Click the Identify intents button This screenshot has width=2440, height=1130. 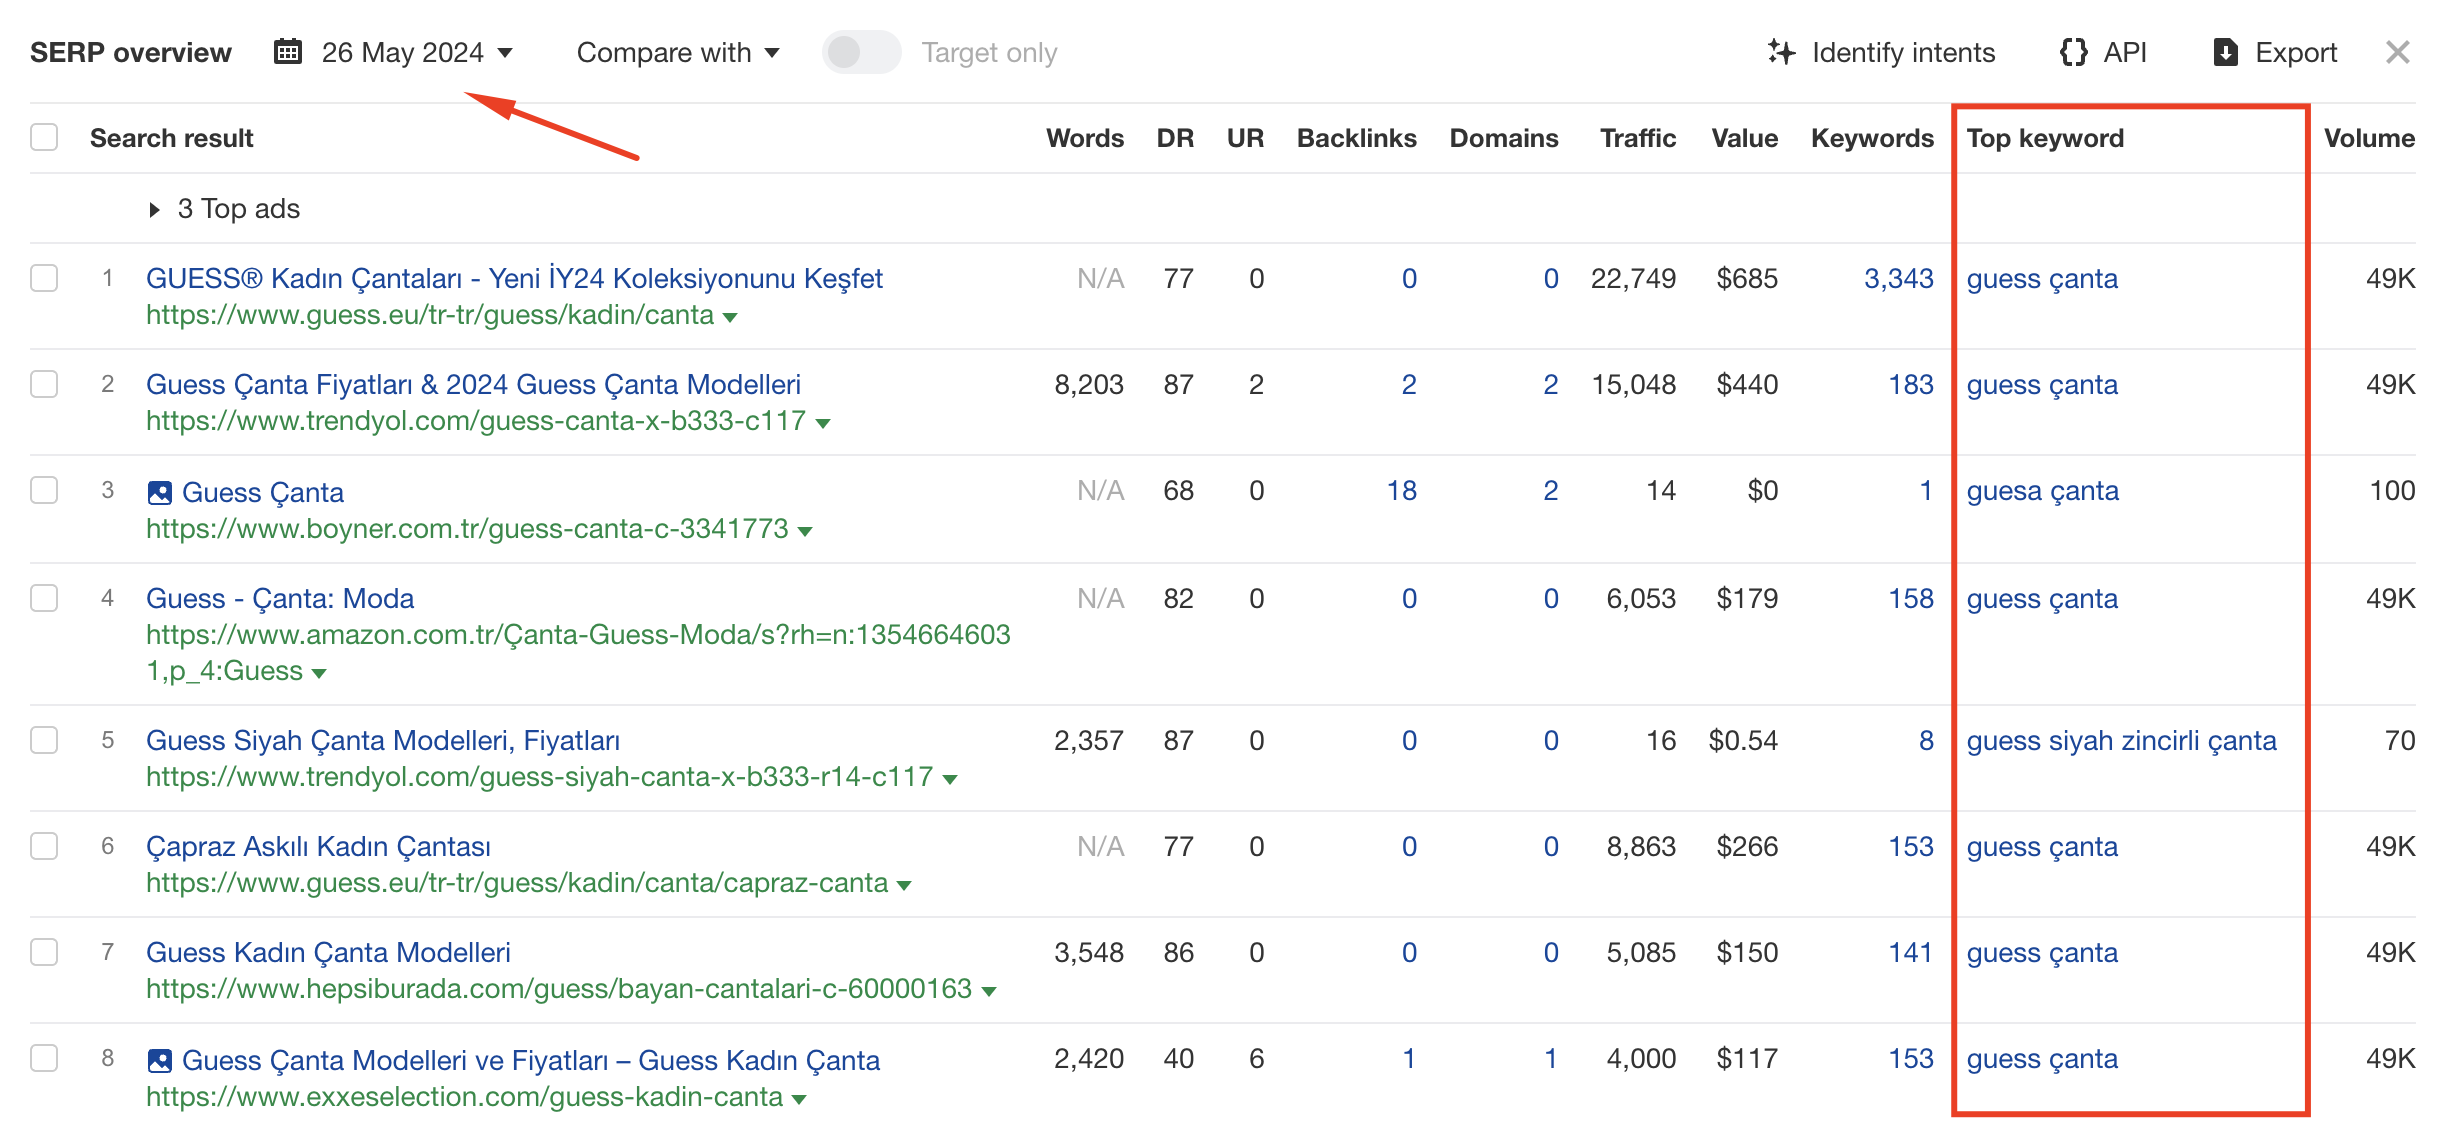pyautogui.click(x=1881, y=52)
